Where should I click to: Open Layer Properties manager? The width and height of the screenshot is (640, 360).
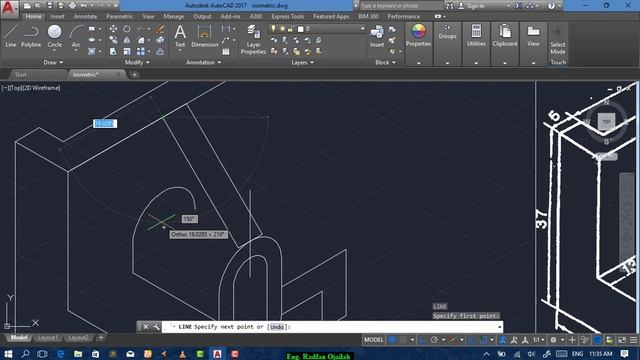(253, 39)
